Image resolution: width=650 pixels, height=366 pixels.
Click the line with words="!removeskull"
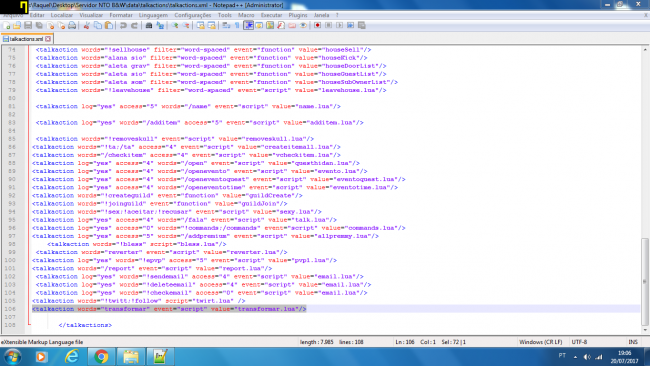pyautogui.click(x=175, y=139)
